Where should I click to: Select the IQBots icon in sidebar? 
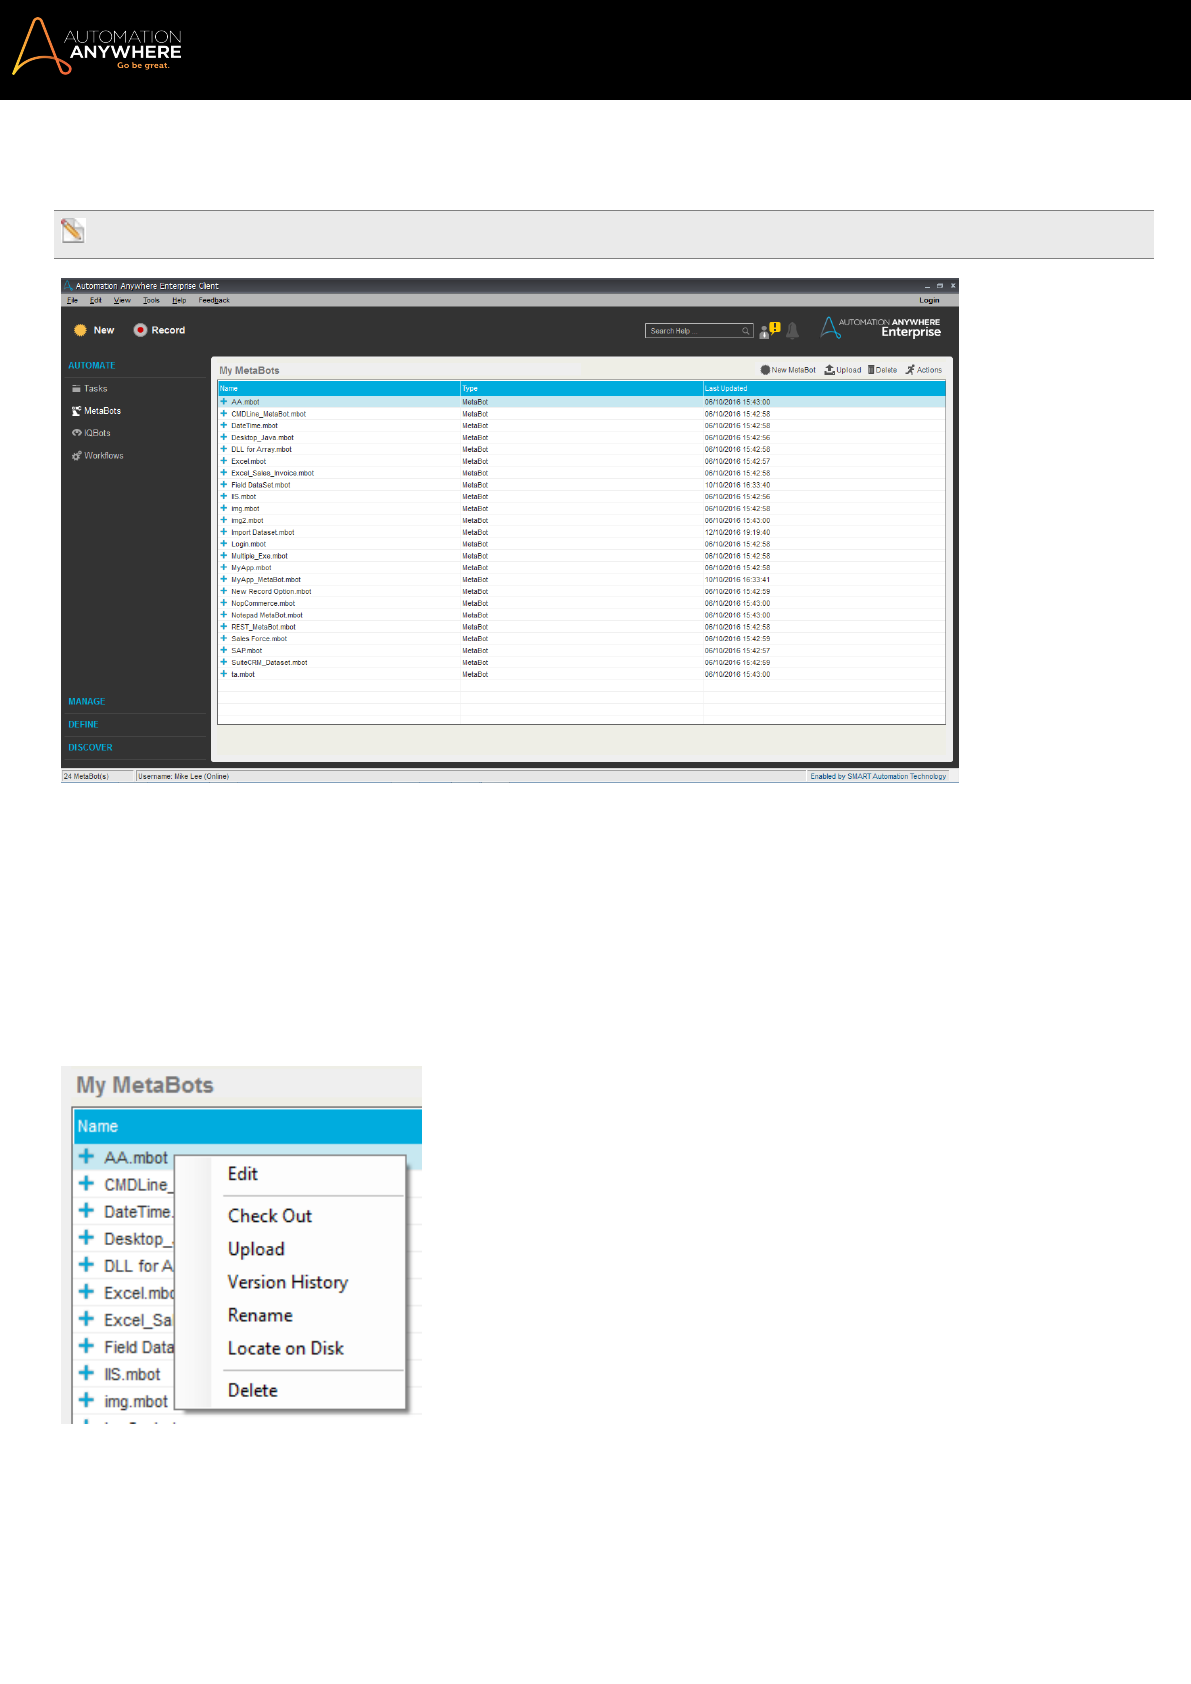pyautogui.click(x=76, y=433)
